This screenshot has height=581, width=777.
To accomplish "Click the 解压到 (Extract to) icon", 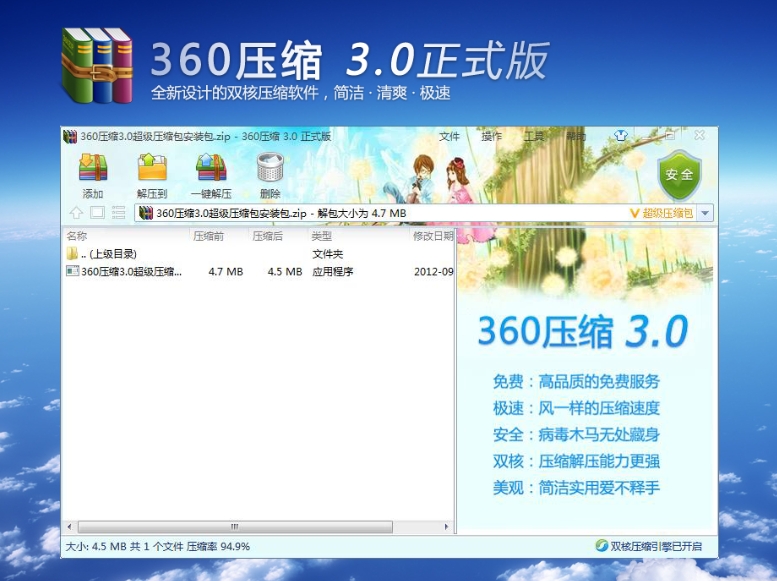I will (152, 168).
